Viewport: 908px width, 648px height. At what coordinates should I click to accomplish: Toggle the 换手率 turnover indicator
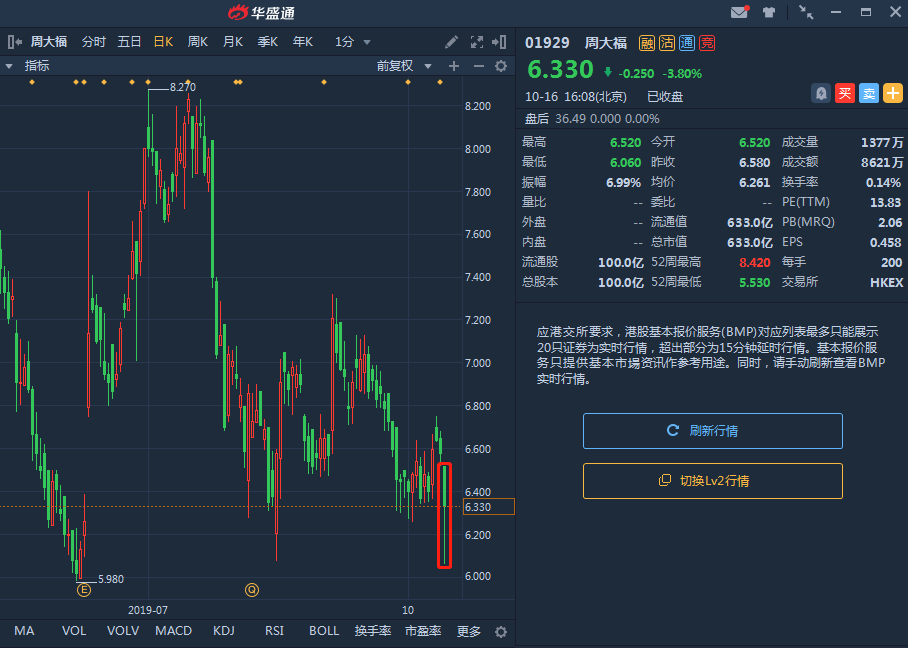[373, 631]
